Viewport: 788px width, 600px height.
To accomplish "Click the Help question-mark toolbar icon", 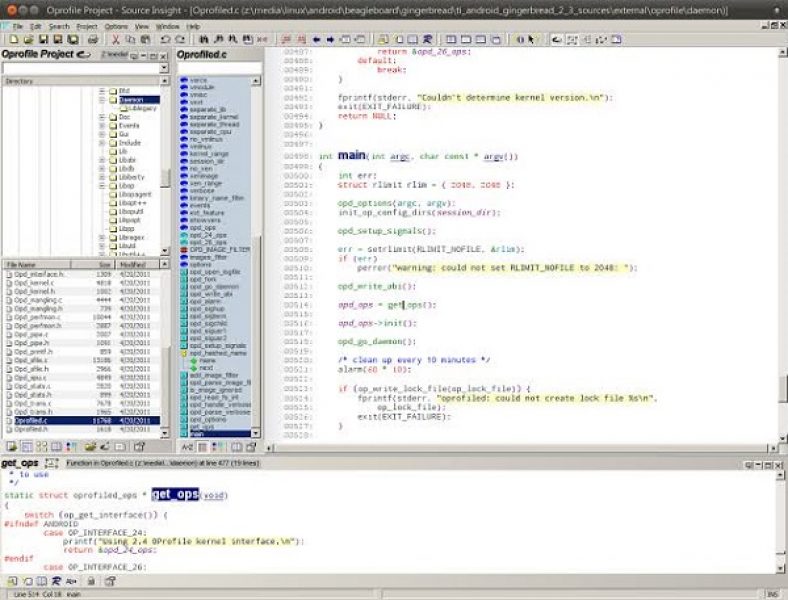I will tap(532, 39).
